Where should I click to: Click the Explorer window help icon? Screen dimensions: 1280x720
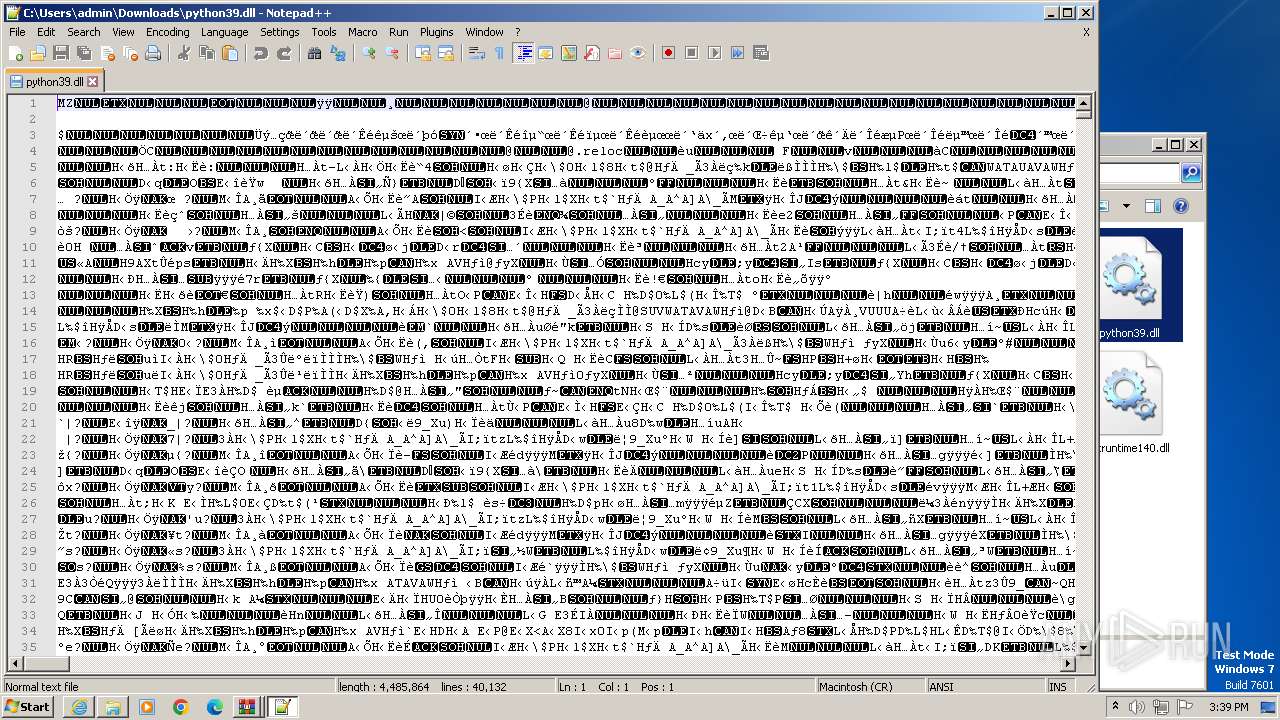click(1180, 207)
